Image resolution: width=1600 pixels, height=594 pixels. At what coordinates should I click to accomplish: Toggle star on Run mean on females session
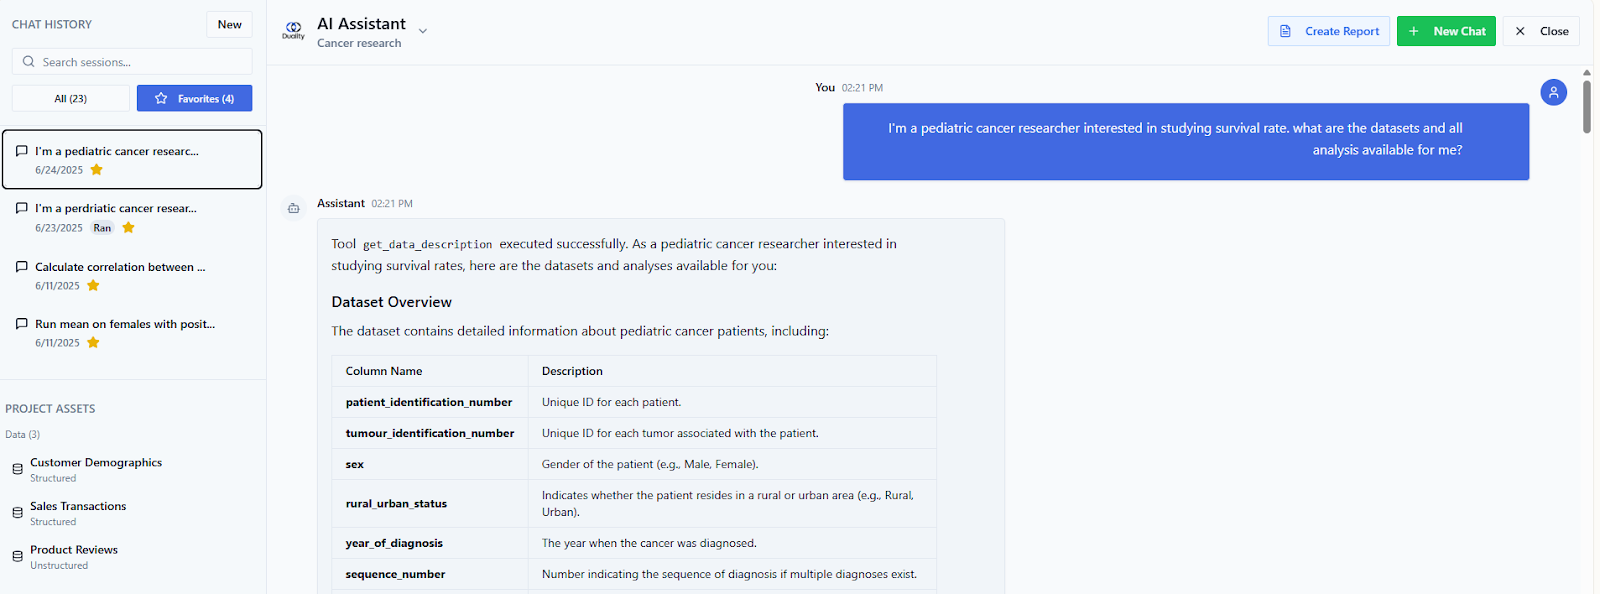coord(93,343)
